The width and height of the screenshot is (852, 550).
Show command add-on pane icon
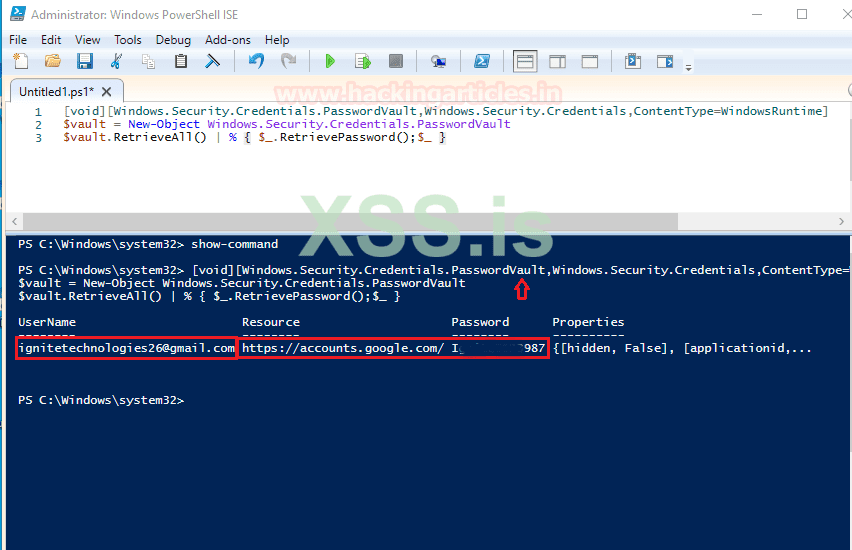coord(665,61)
